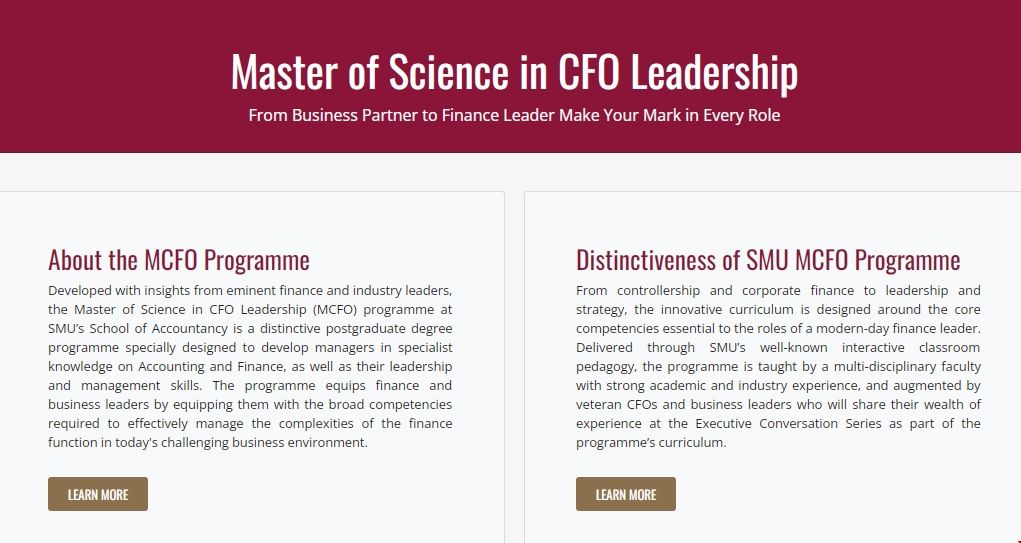The image size is (1021, 543).
Task: Click 'multi-disciplinary faculty' in the Distinctiveness paragraph
Action: (x=901, y=366)
